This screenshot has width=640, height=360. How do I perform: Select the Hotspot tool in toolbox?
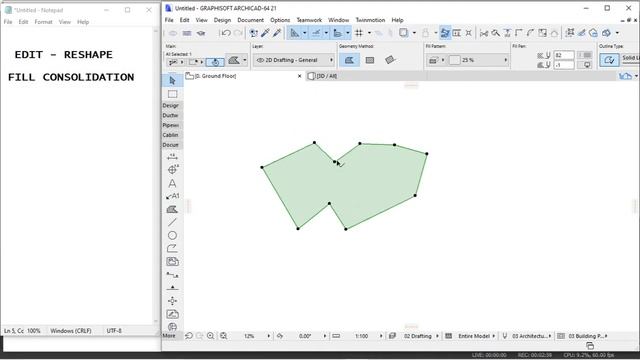172,301
